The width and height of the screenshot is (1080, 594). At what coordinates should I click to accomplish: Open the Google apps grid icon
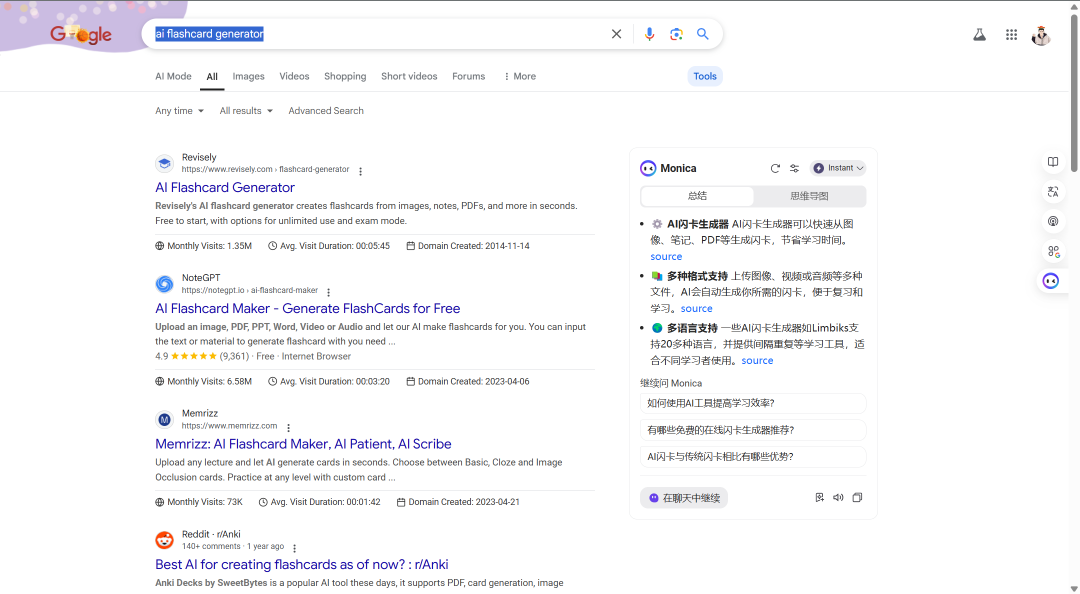coord(1011,34)
